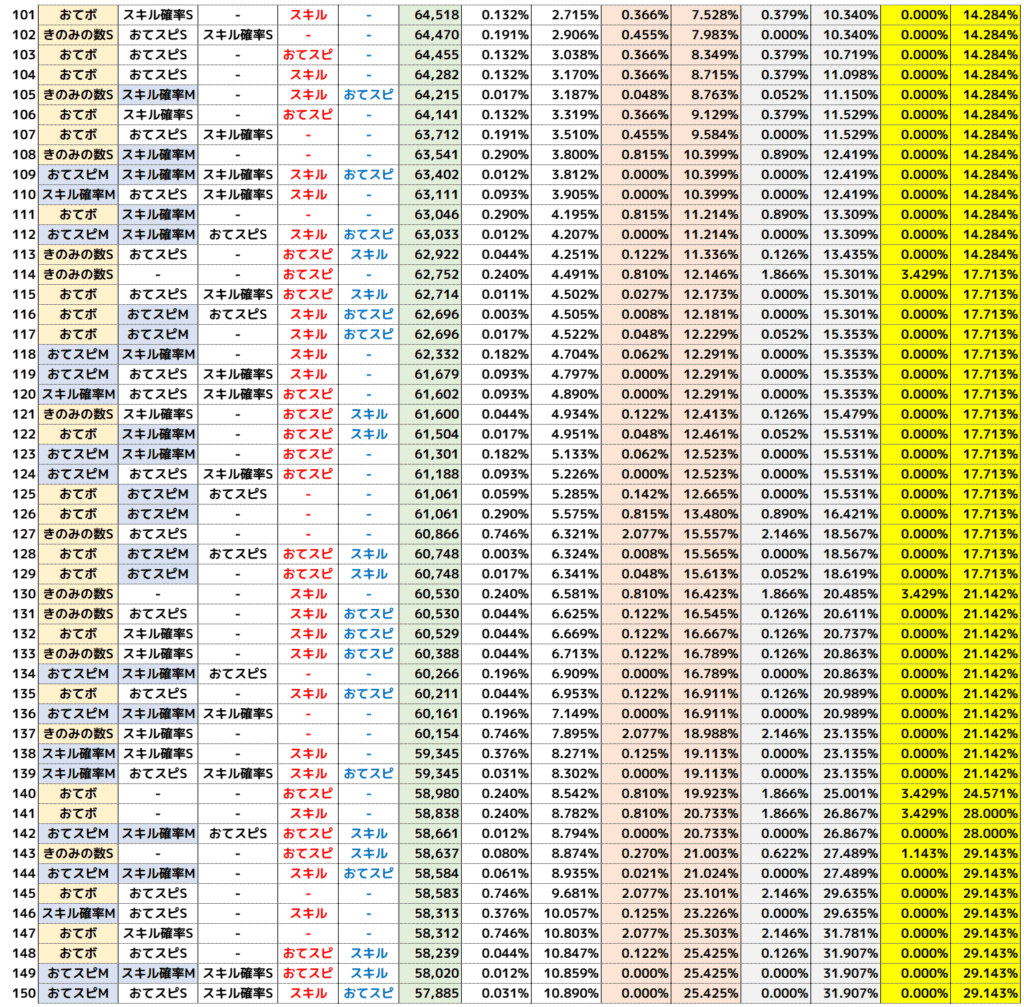The height and width of the screenshot is (1007, 1024).
Task: Select the 2.715% cell in row 101
Action: click(x=566, y=14)
